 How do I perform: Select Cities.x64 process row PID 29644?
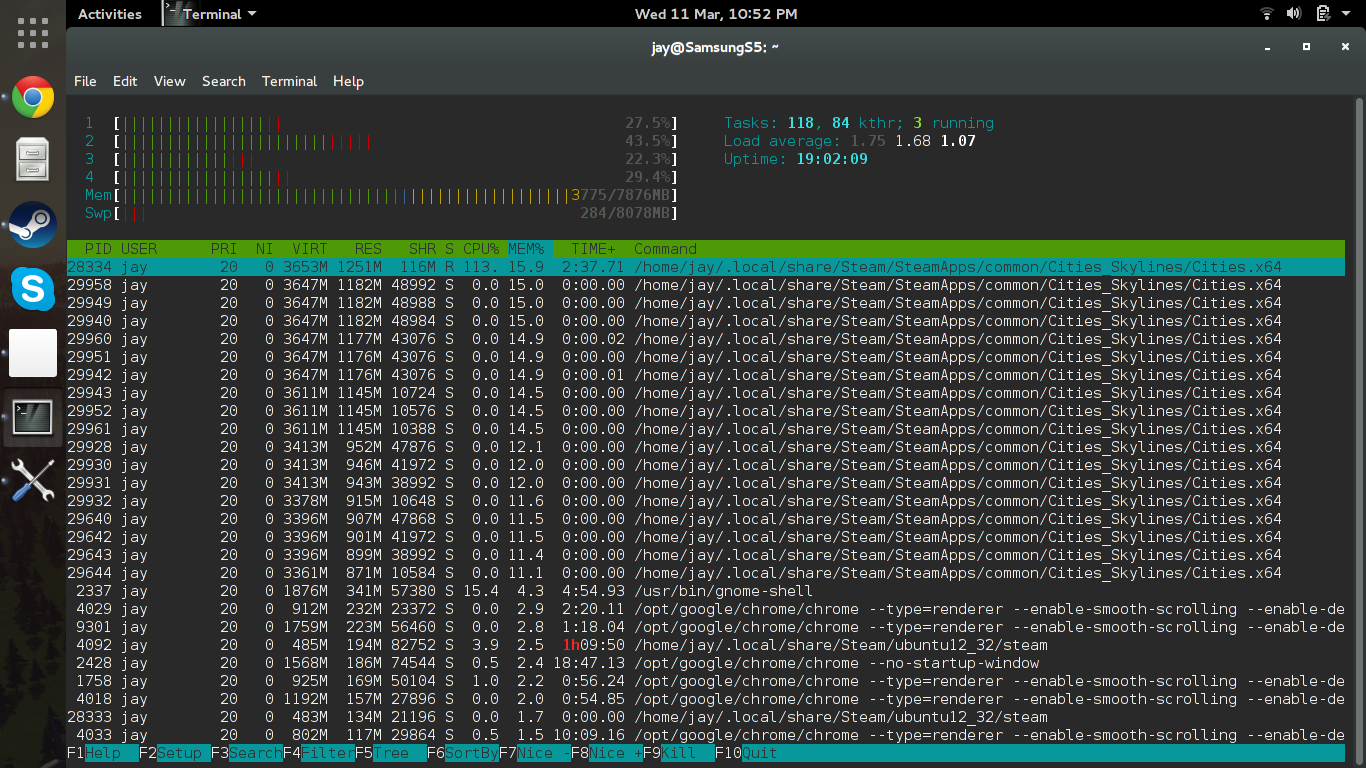click(x=706, y=573)
